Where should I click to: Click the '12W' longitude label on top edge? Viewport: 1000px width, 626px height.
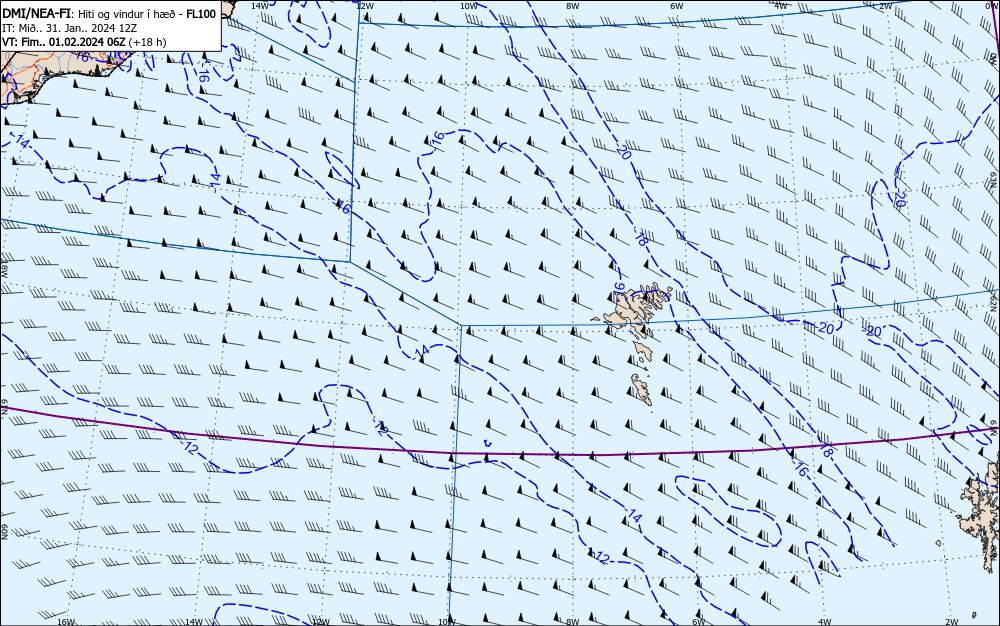(x=364, y=6)
